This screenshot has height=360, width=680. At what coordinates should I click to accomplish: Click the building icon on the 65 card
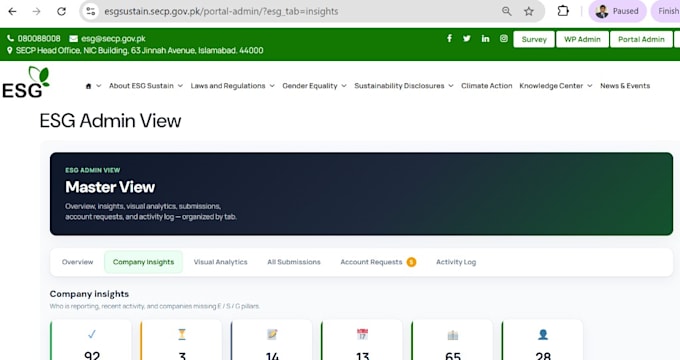(452, 335)
